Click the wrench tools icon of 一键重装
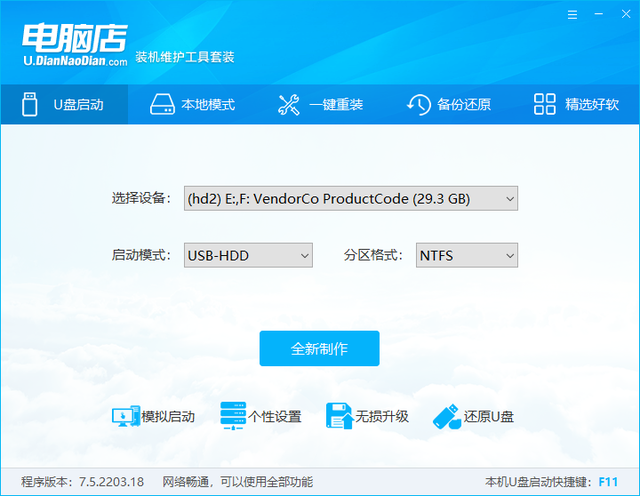The width and height of the screenshot is (640, 496). click(x=289, y=105)
